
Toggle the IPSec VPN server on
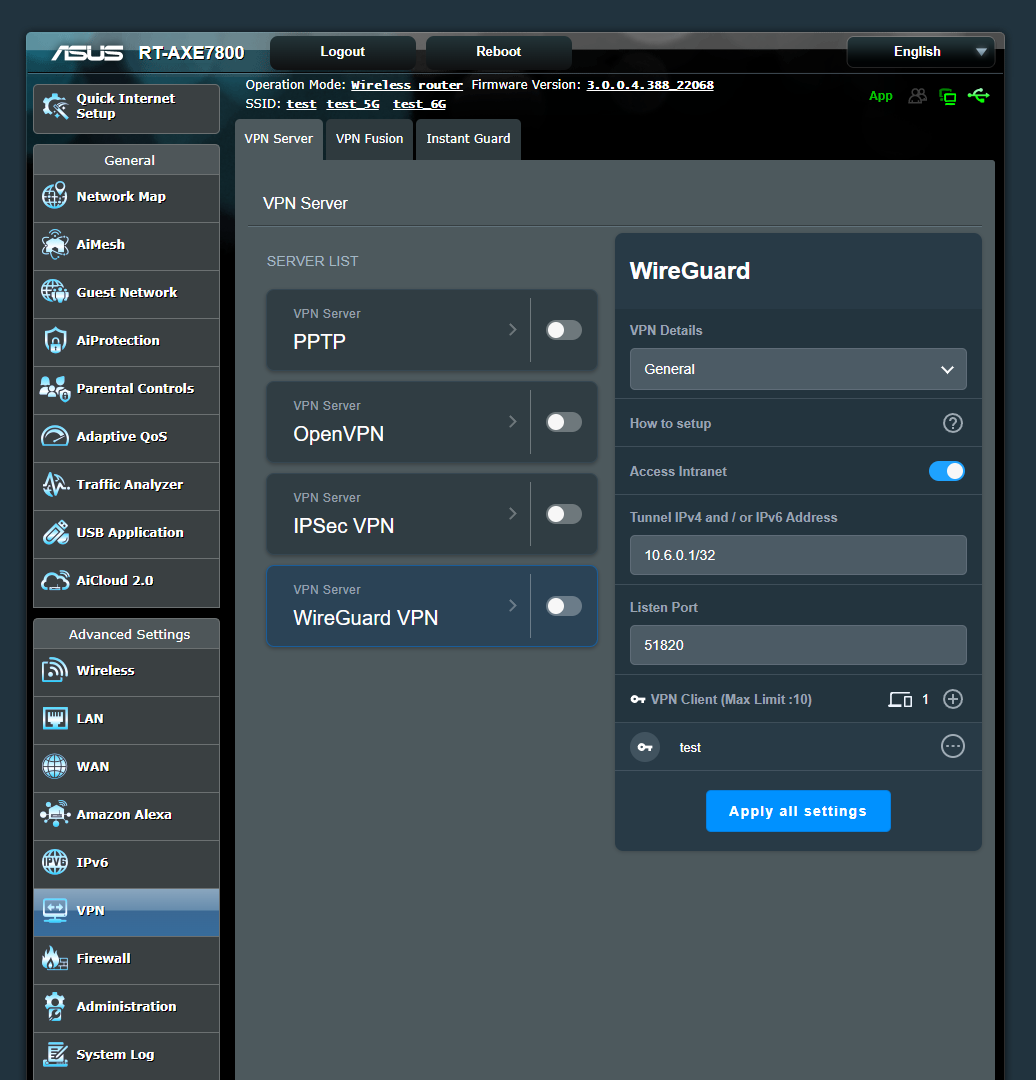click(563, 514)
